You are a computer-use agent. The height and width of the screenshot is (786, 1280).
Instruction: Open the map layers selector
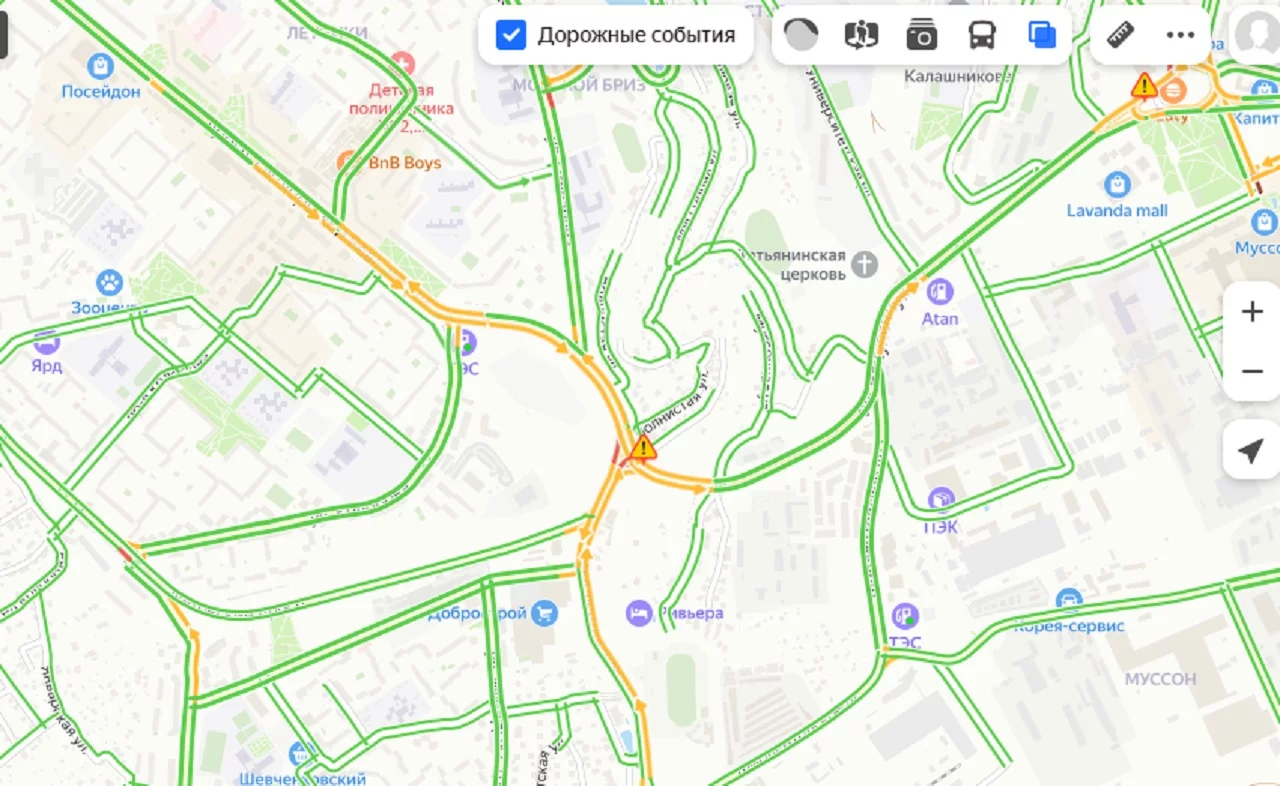point(1042,35)
